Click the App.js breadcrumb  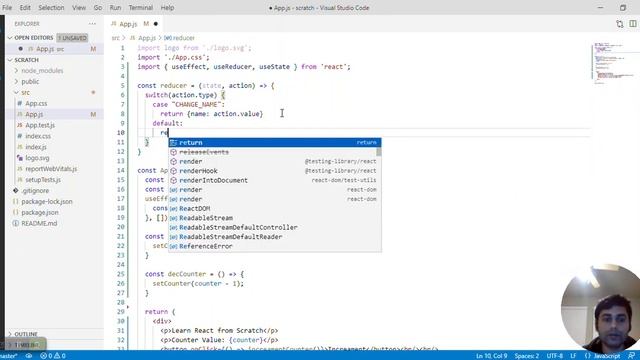(147, 38)
